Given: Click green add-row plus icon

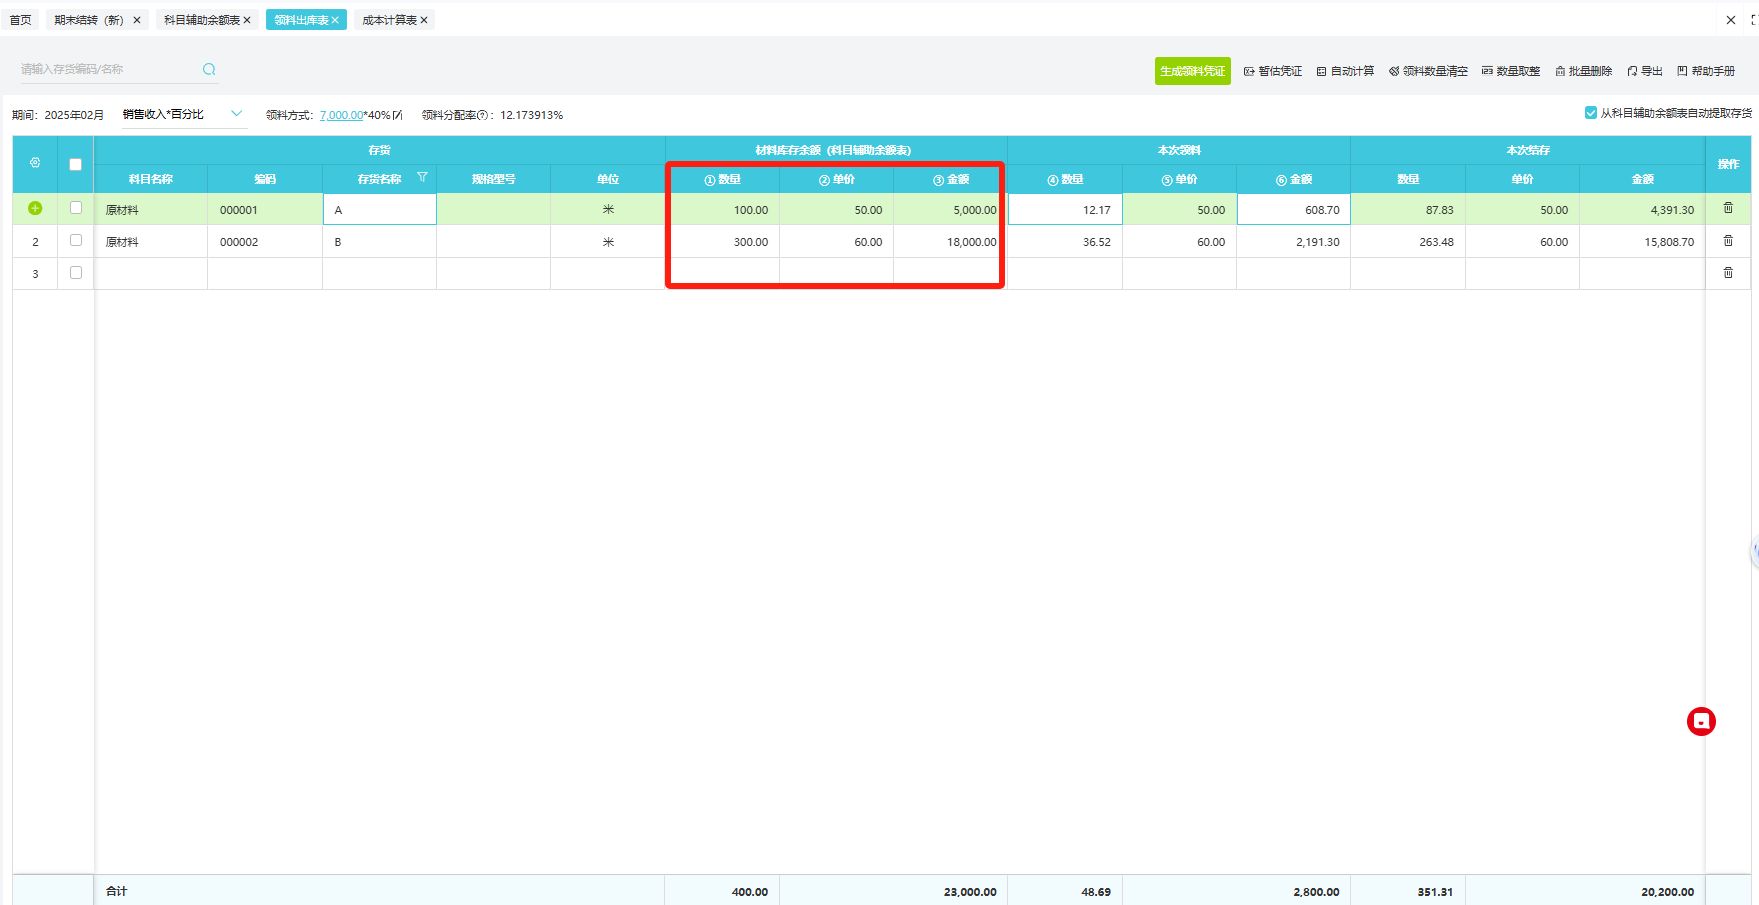Looking at the screenshot, I should coord(35,208).
